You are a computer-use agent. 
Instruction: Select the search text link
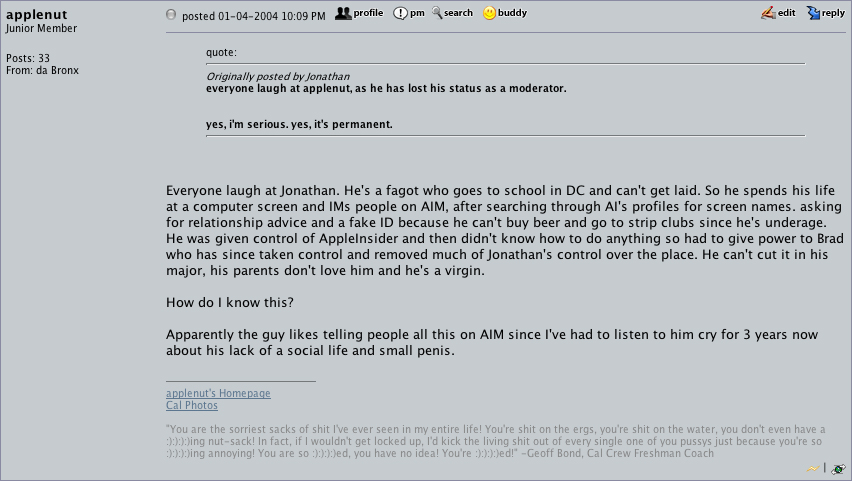pyautogui.click(x=458, y=13)
